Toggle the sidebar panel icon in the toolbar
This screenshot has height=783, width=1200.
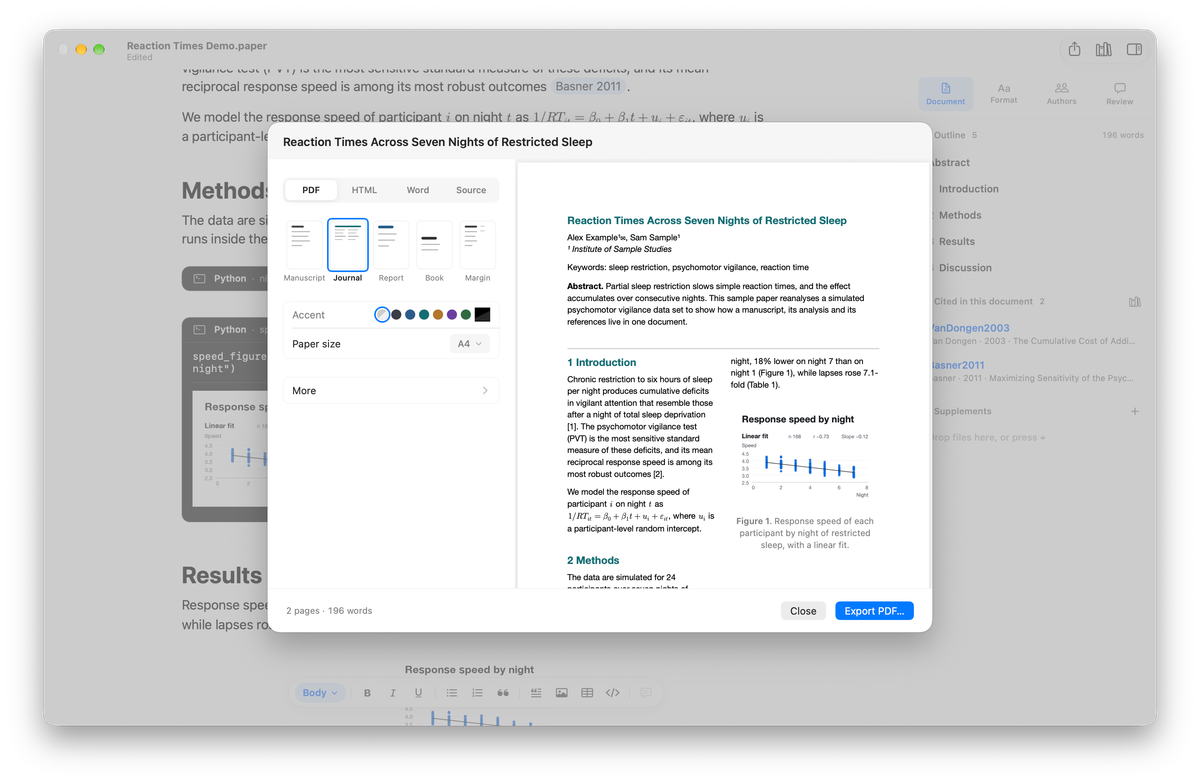[1134, 49]
